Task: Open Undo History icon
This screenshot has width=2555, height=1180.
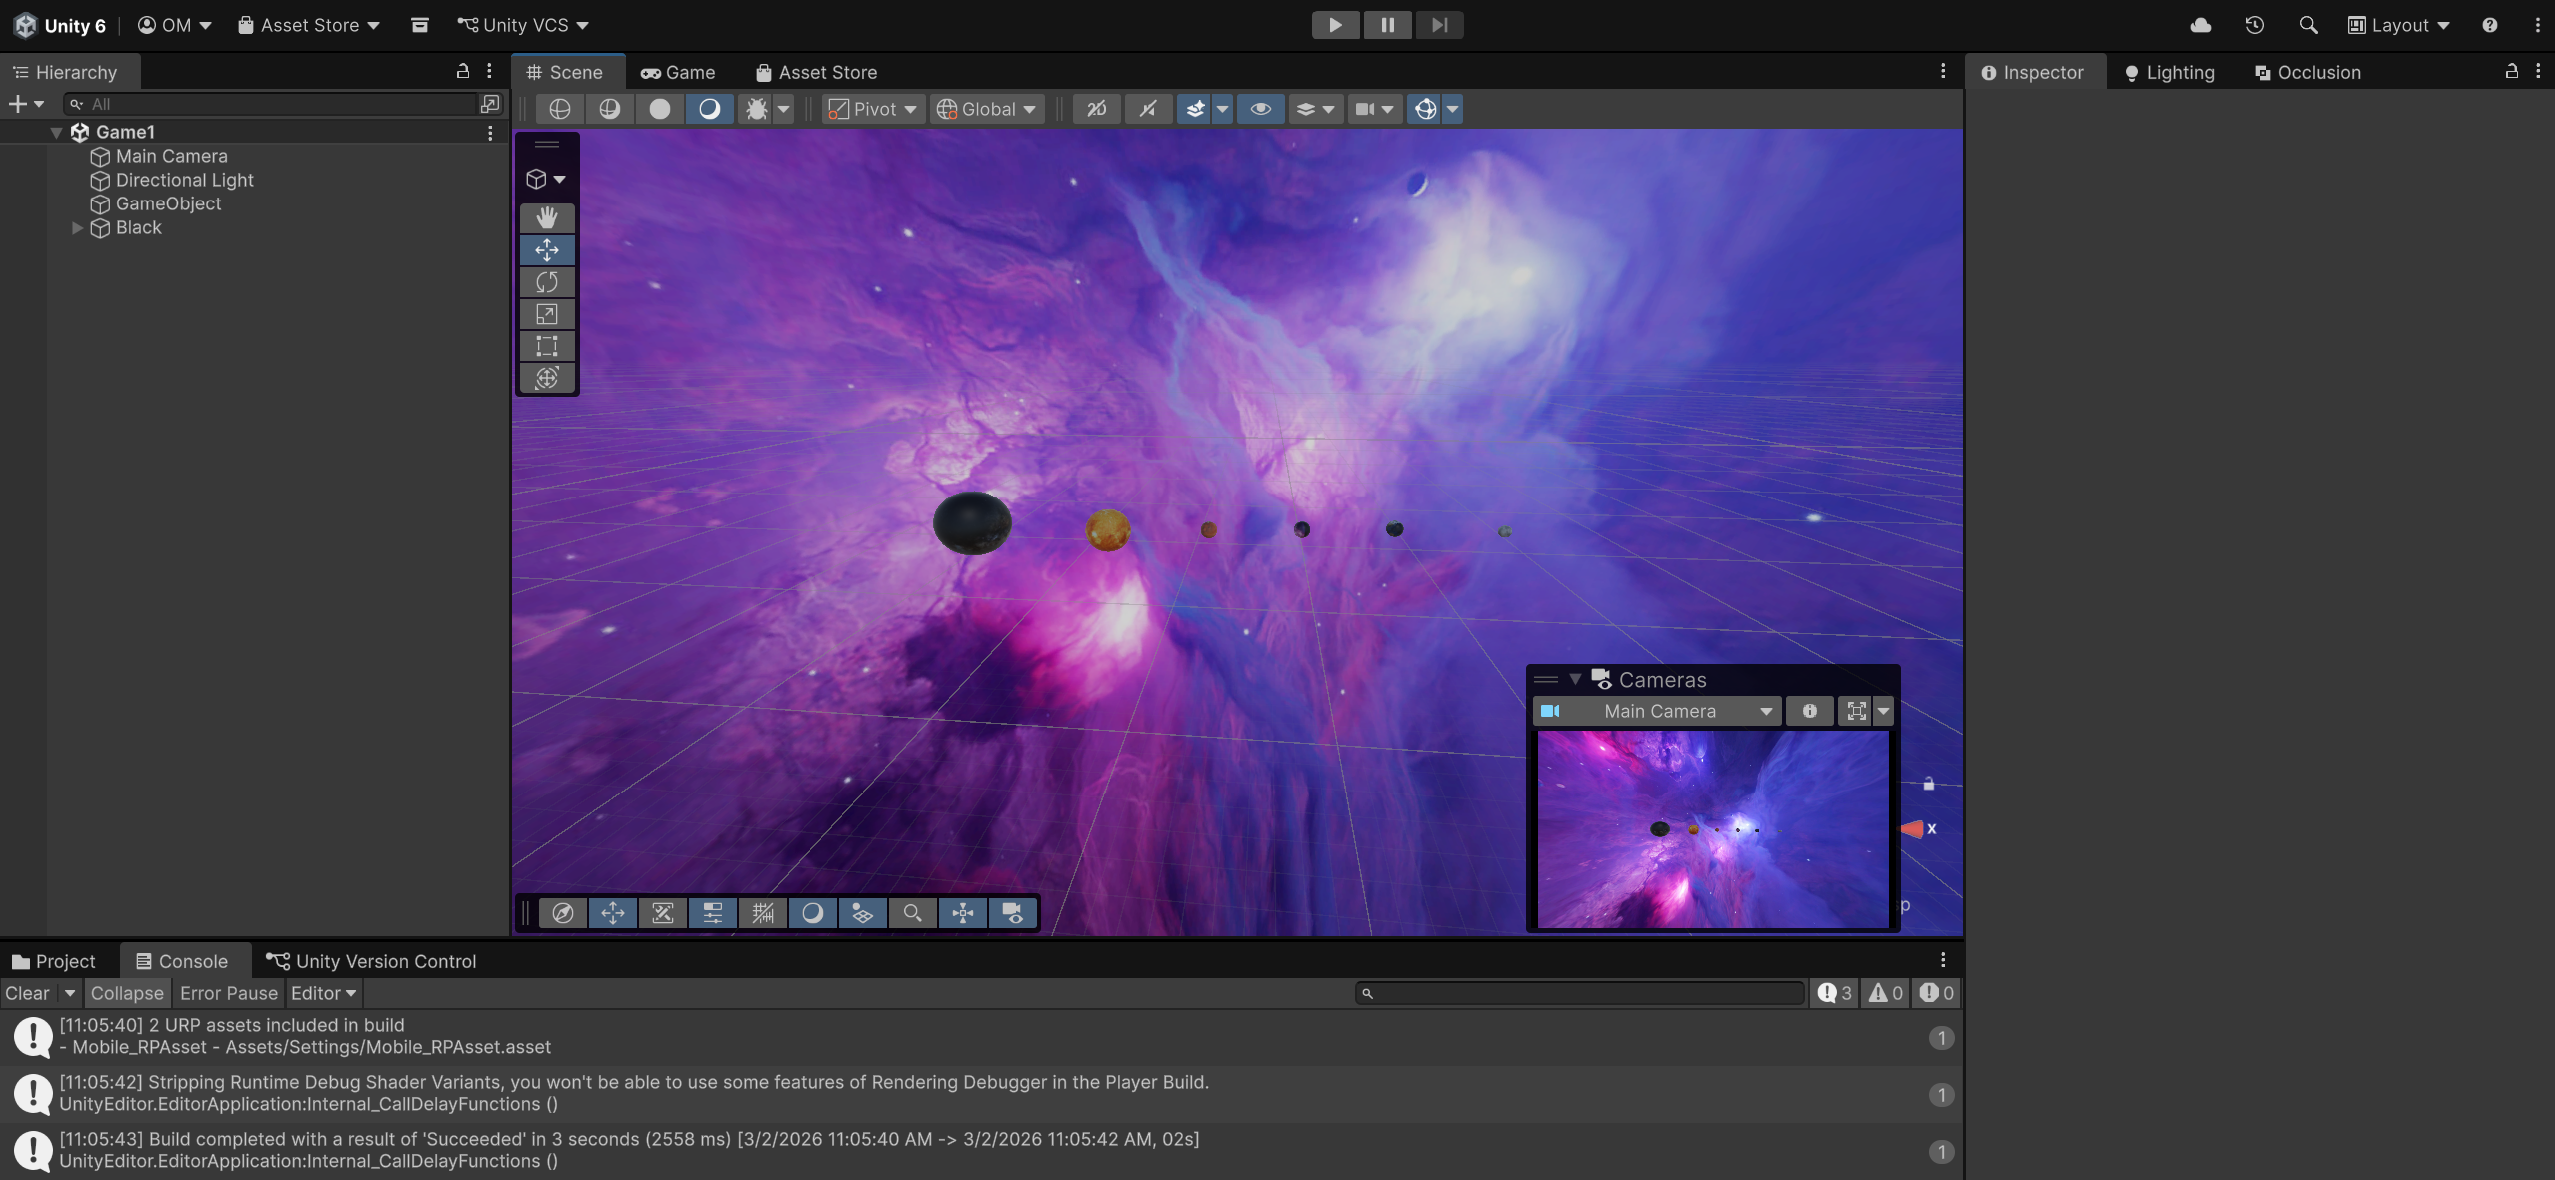Action: point(2254,25)
